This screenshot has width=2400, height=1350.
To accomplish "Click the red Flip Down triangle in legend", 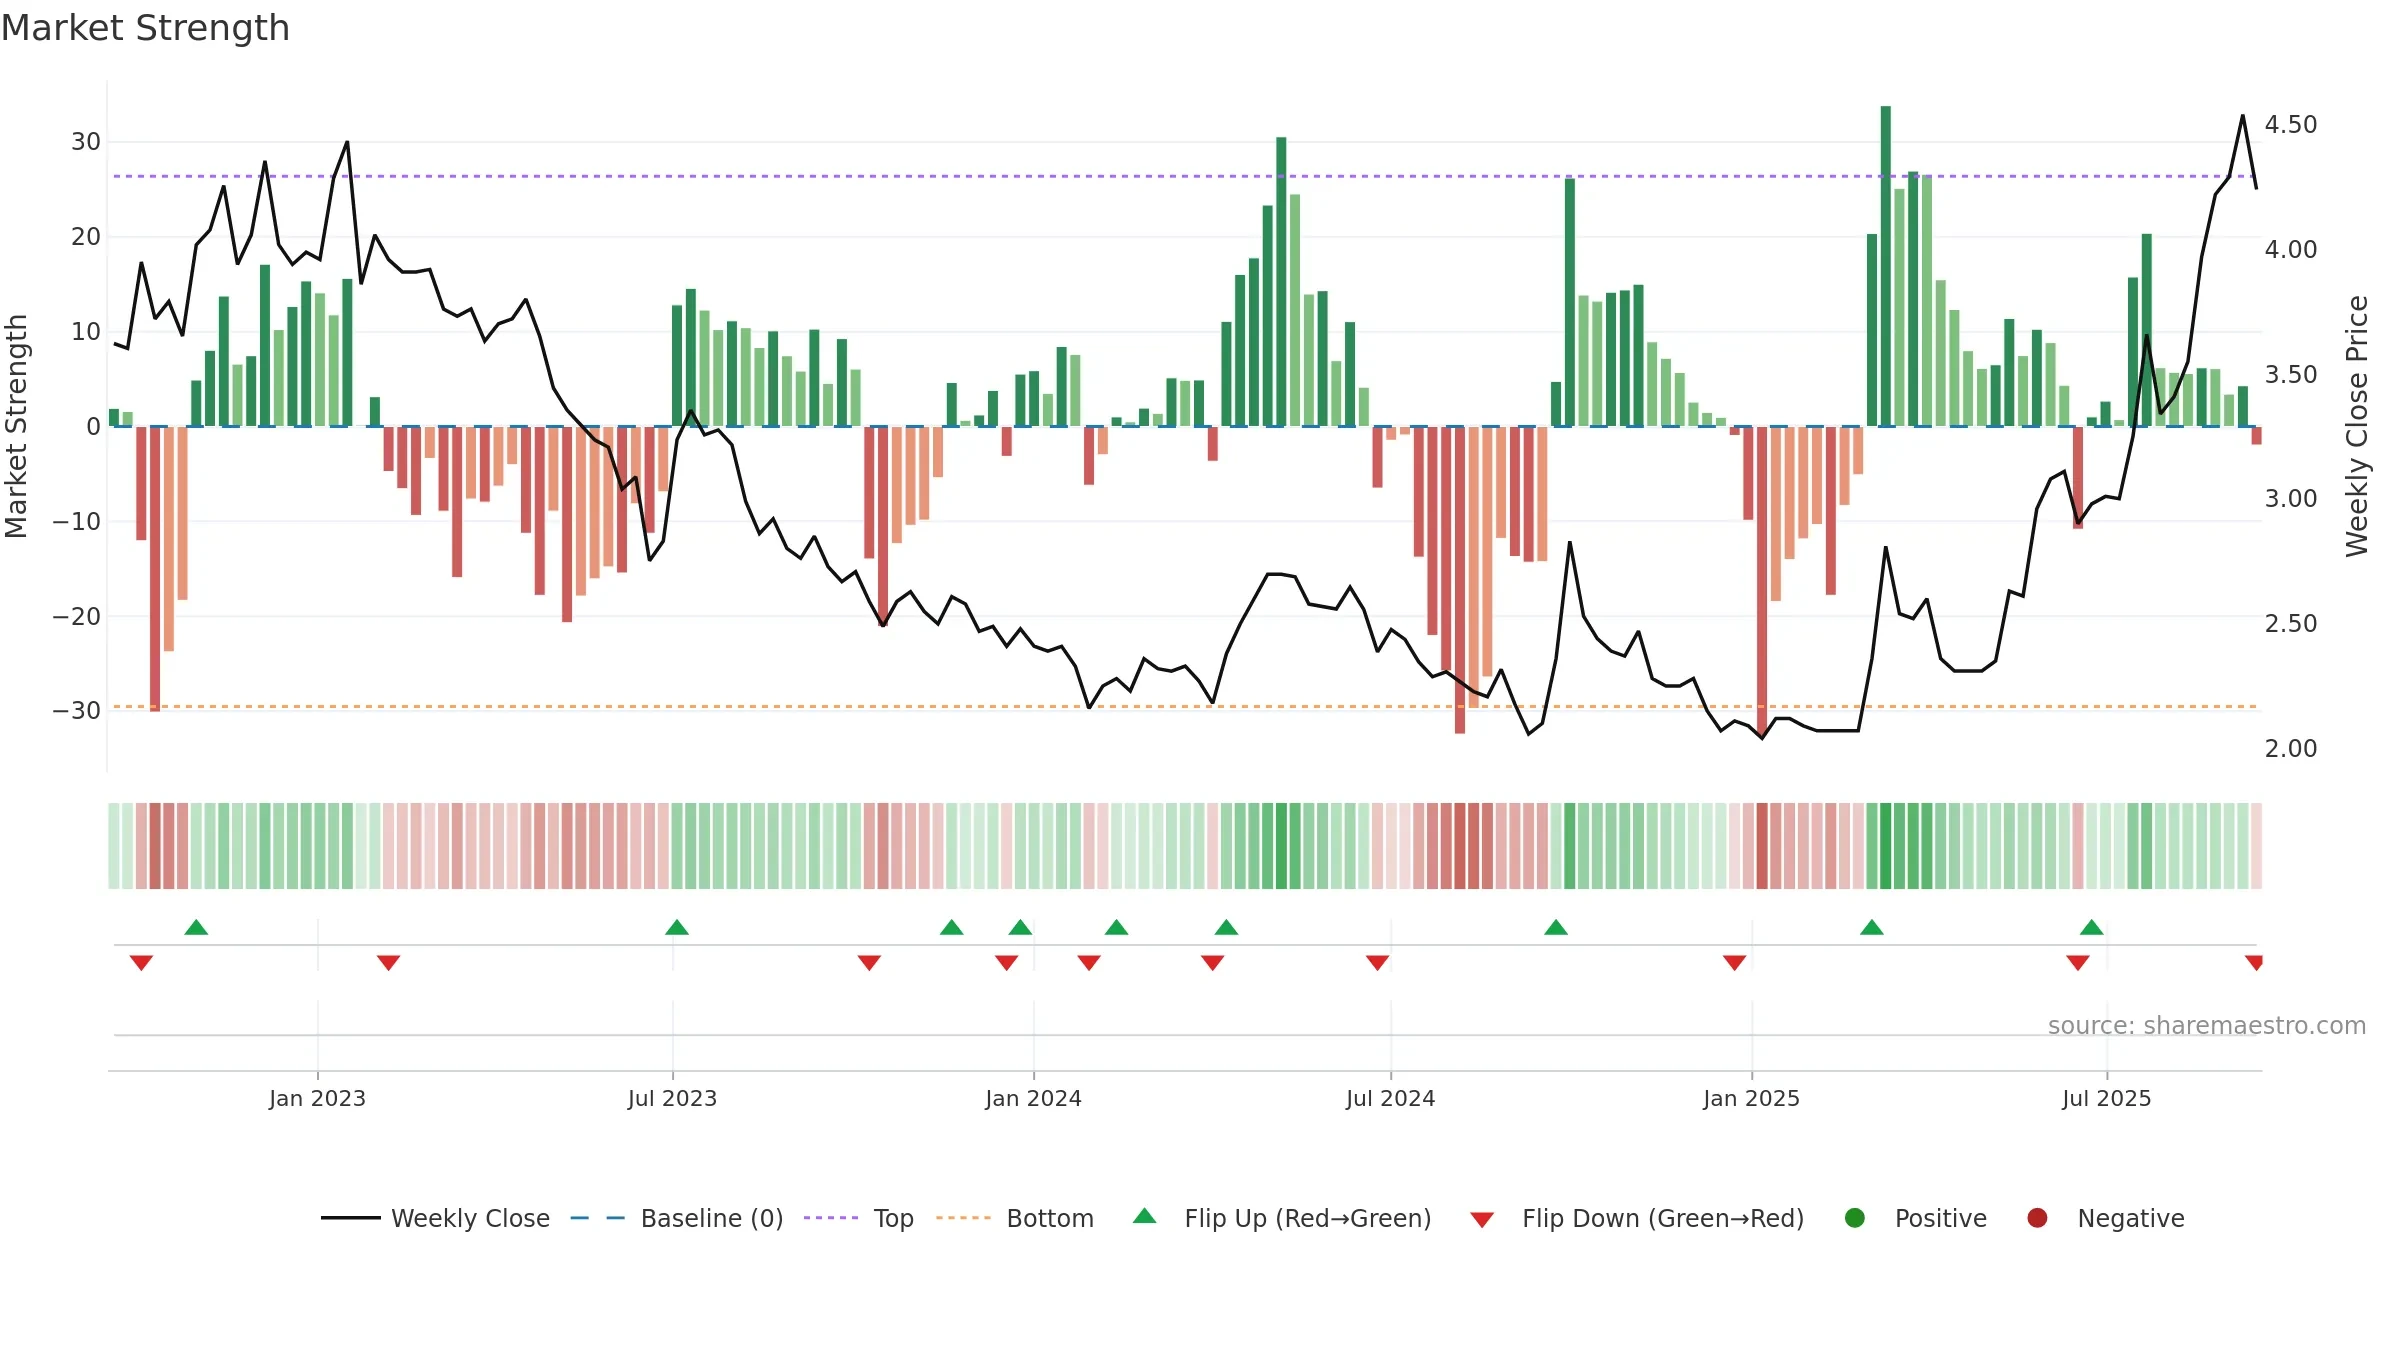I will click(x=1483, y=1220).
